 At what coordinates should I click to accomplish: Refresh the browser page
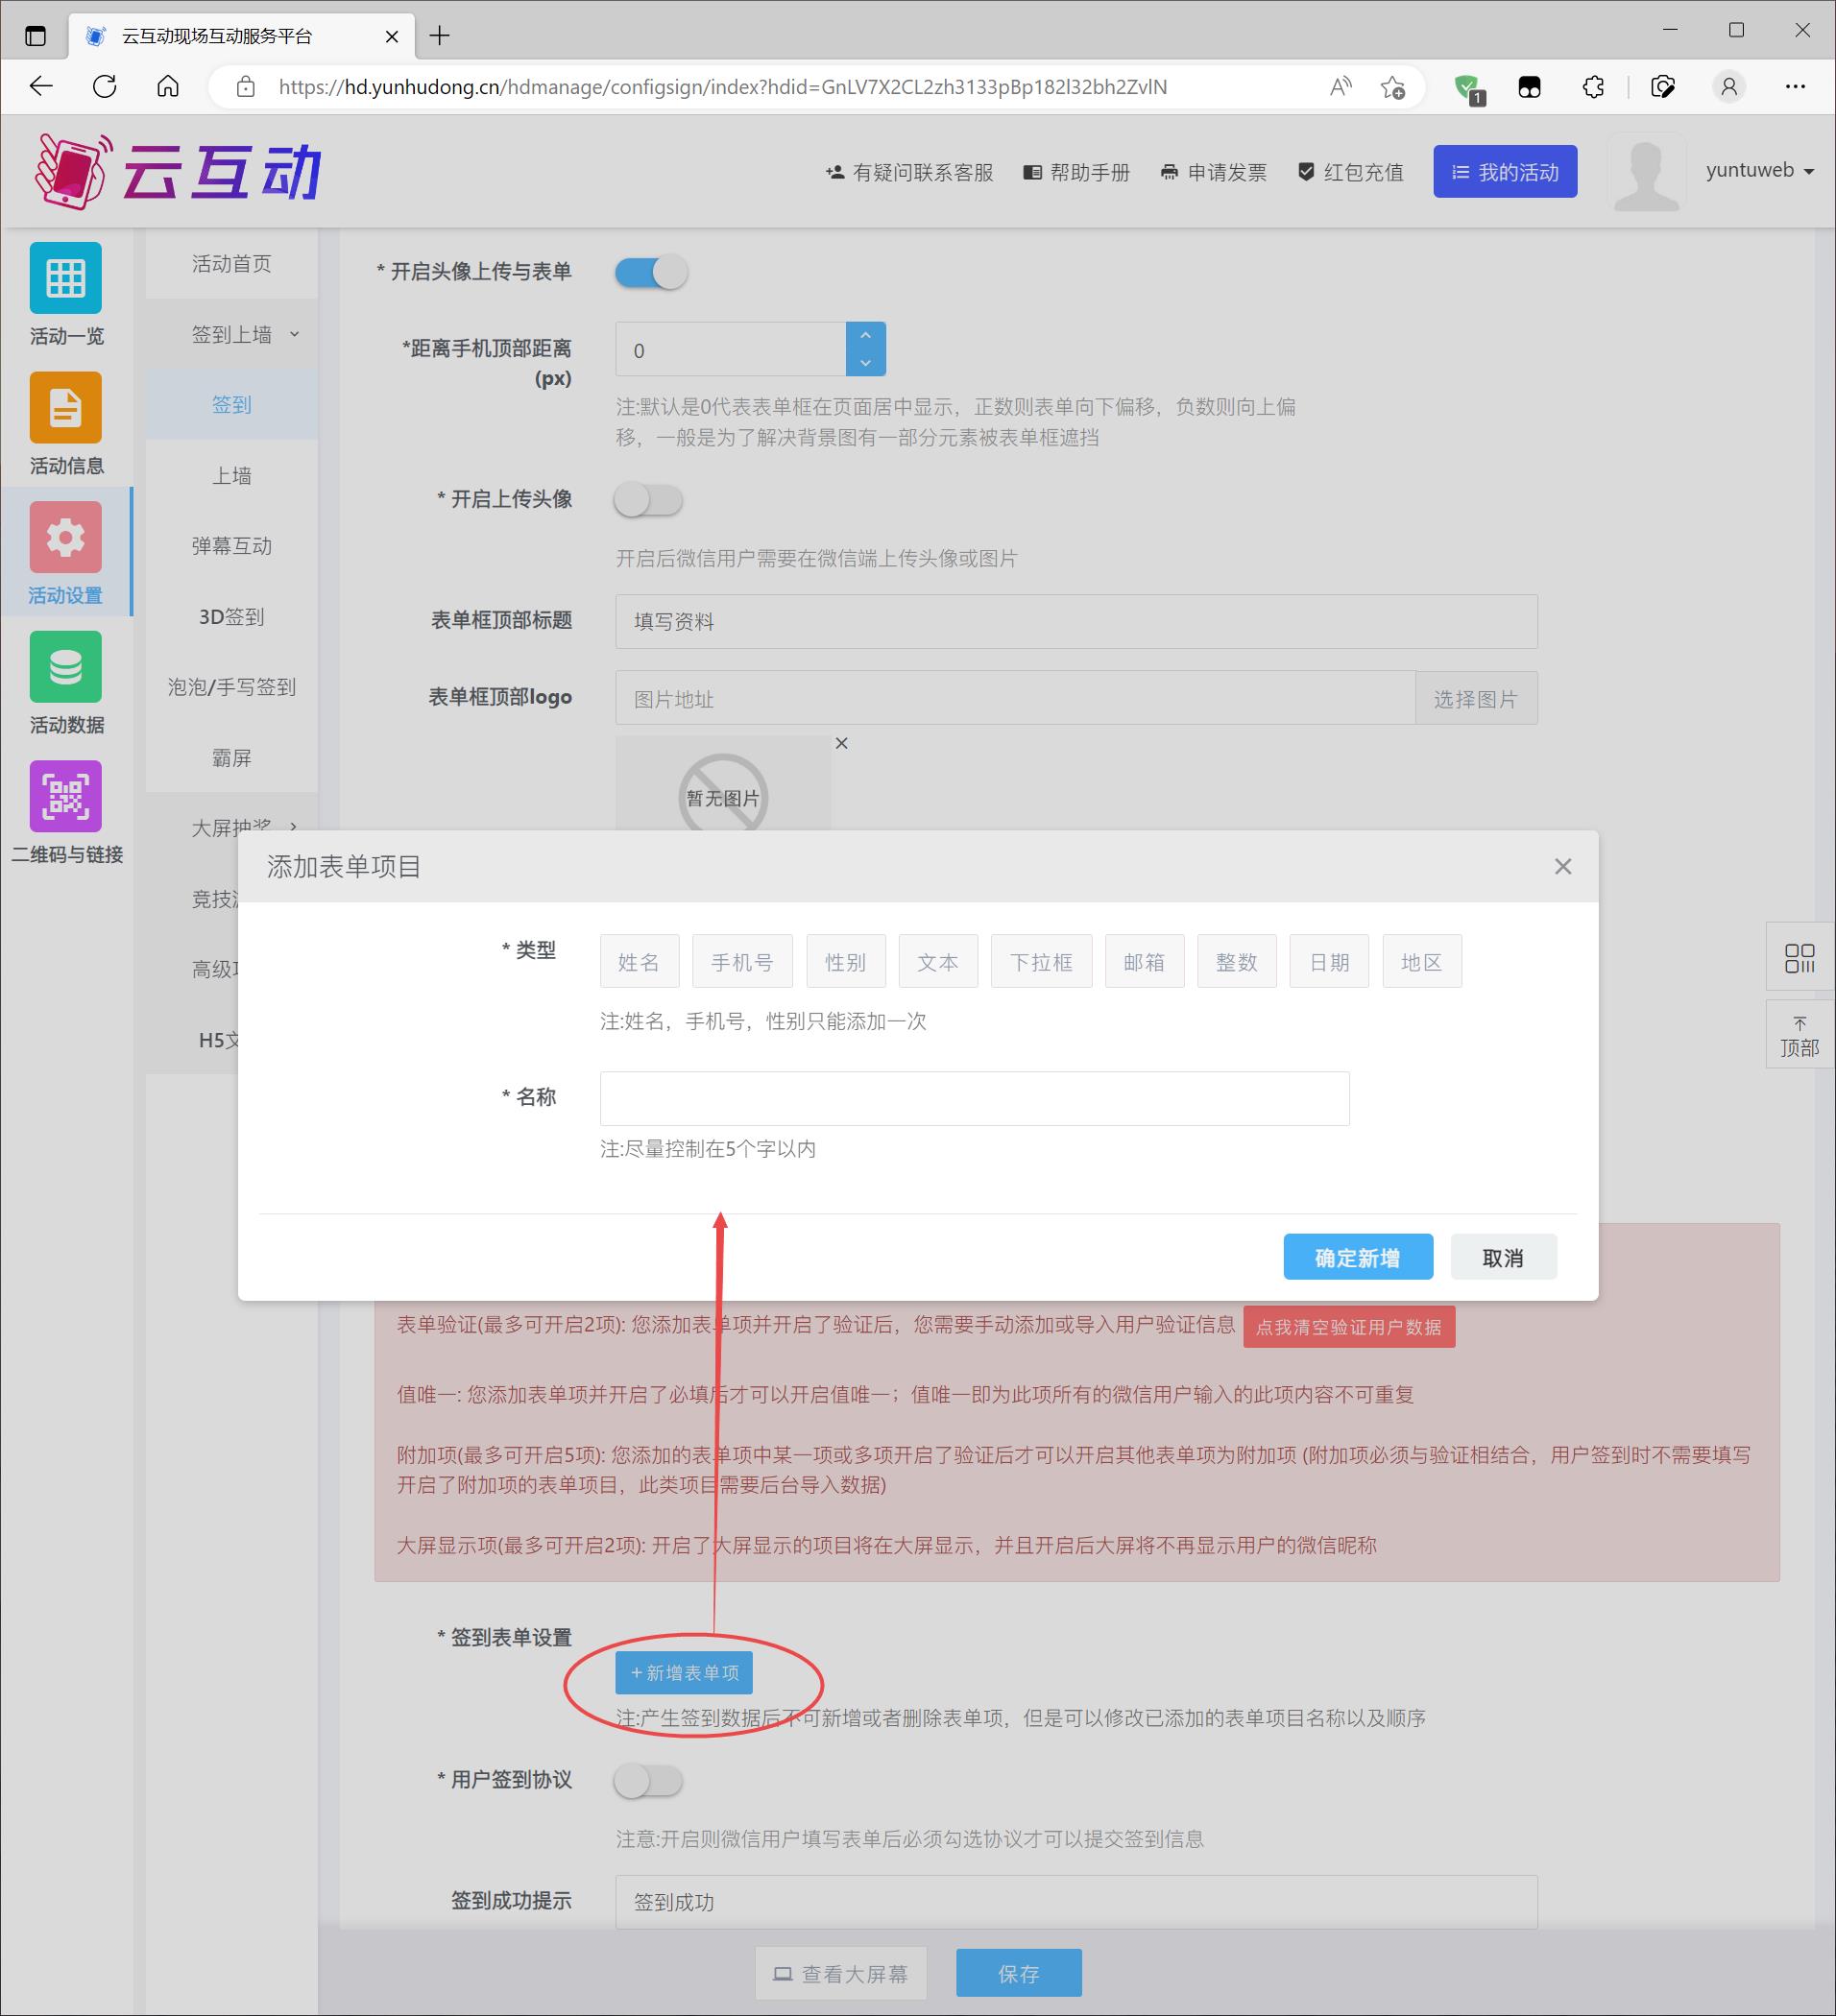pyautogui.click(x=105, y=87)
